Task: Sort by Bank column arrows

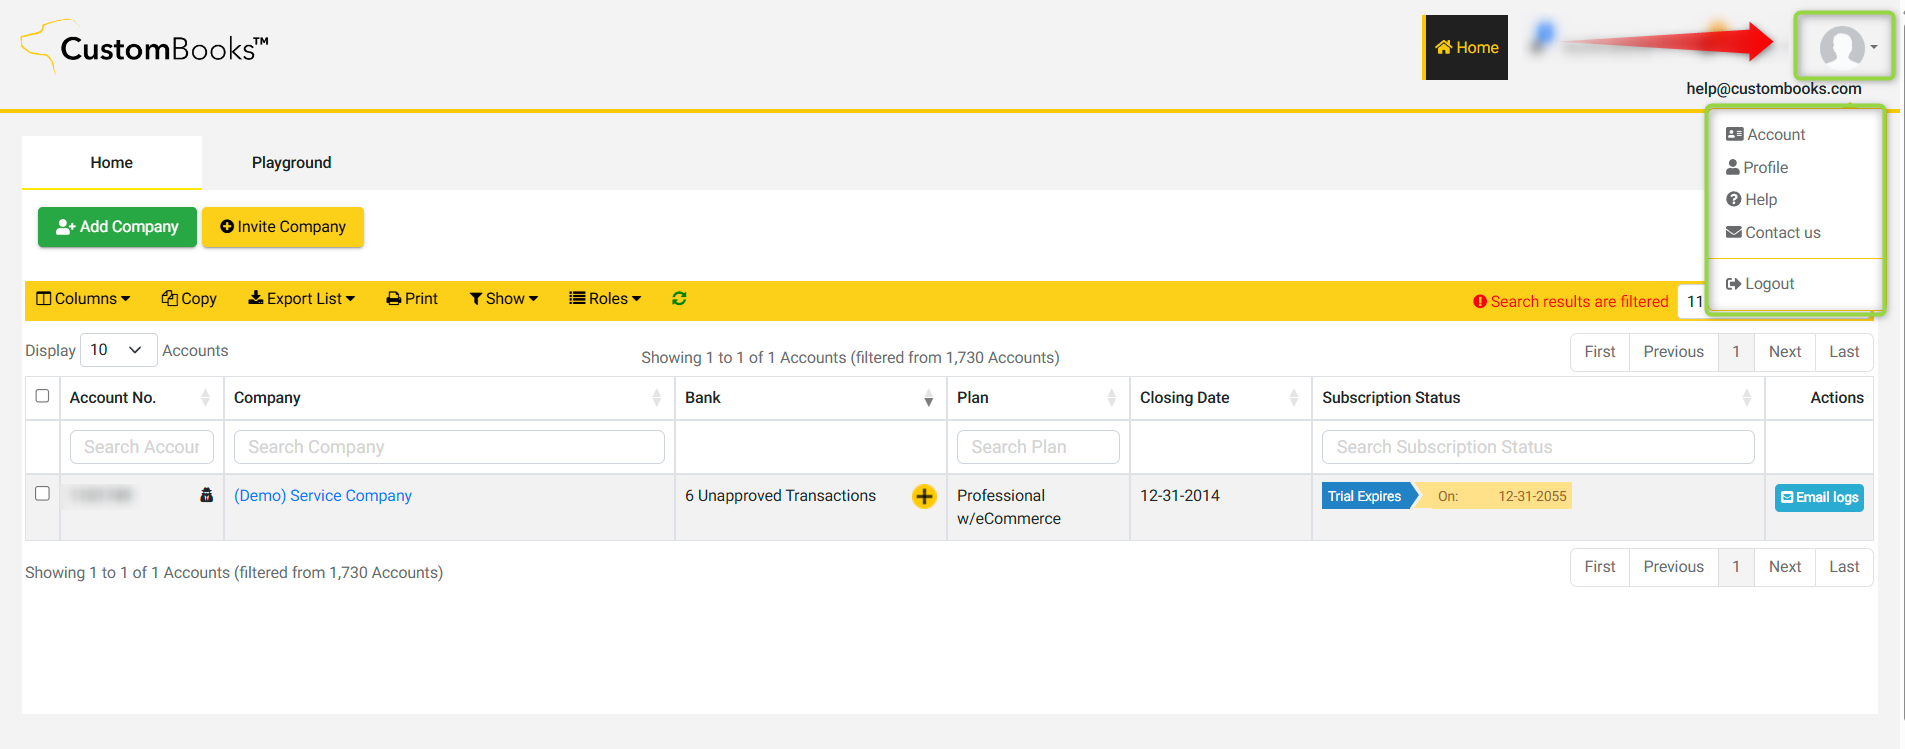Action: (x=928, y=397)
